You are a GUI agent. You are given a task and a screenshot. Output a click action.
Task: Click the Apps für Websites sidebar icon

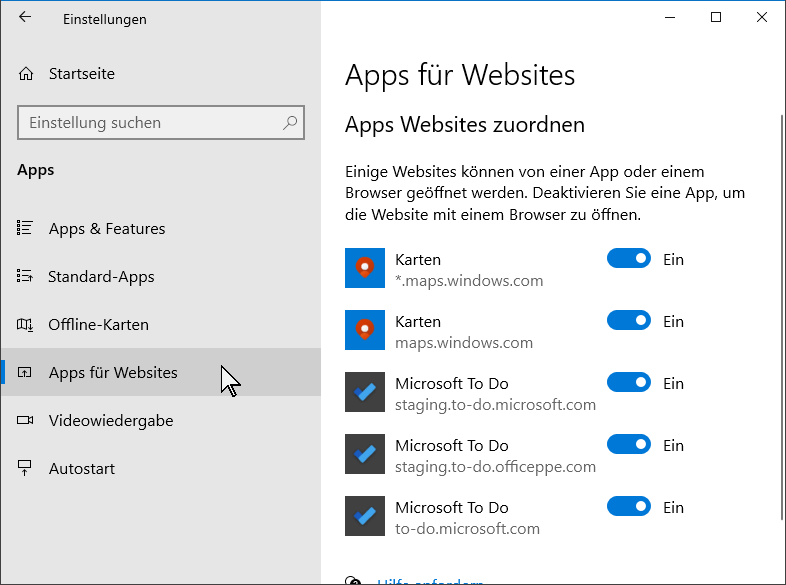[25, 372]
